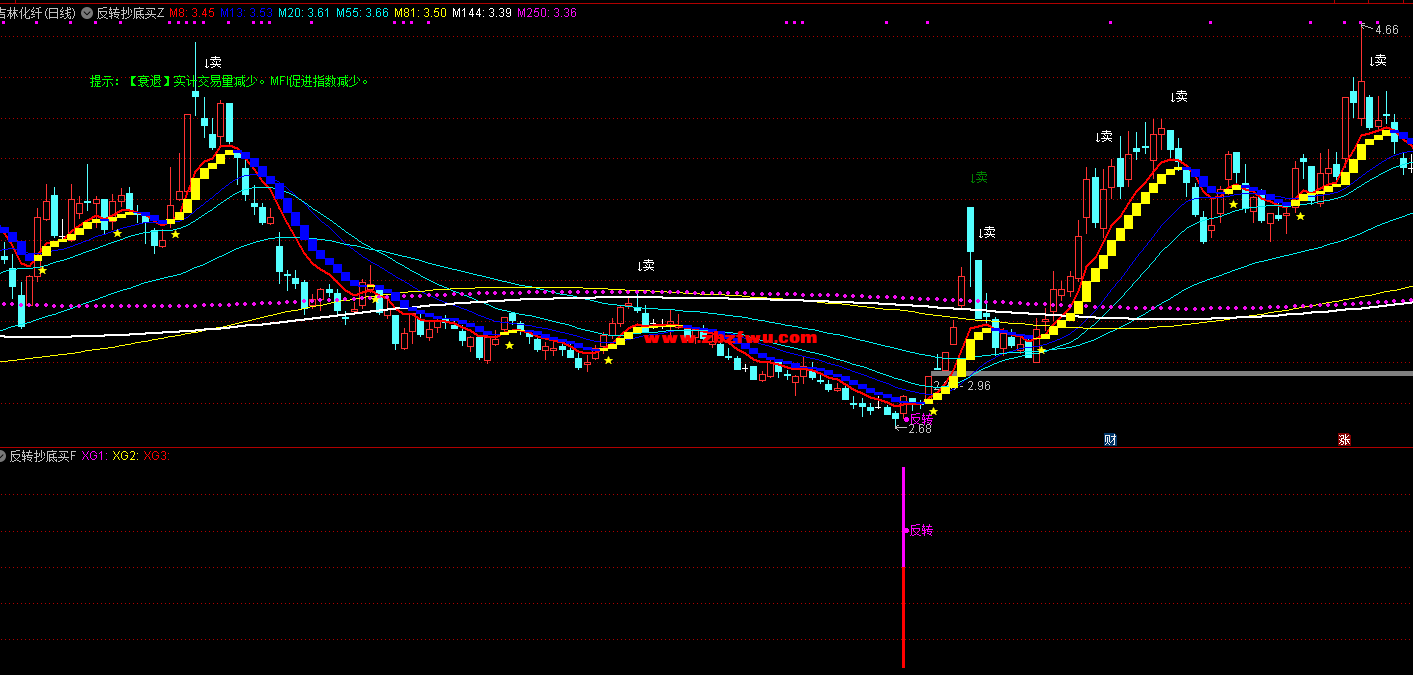Click the 吉林化纤(日线) stock title
The image size is (1413, 675).
[x=38, y=13]
